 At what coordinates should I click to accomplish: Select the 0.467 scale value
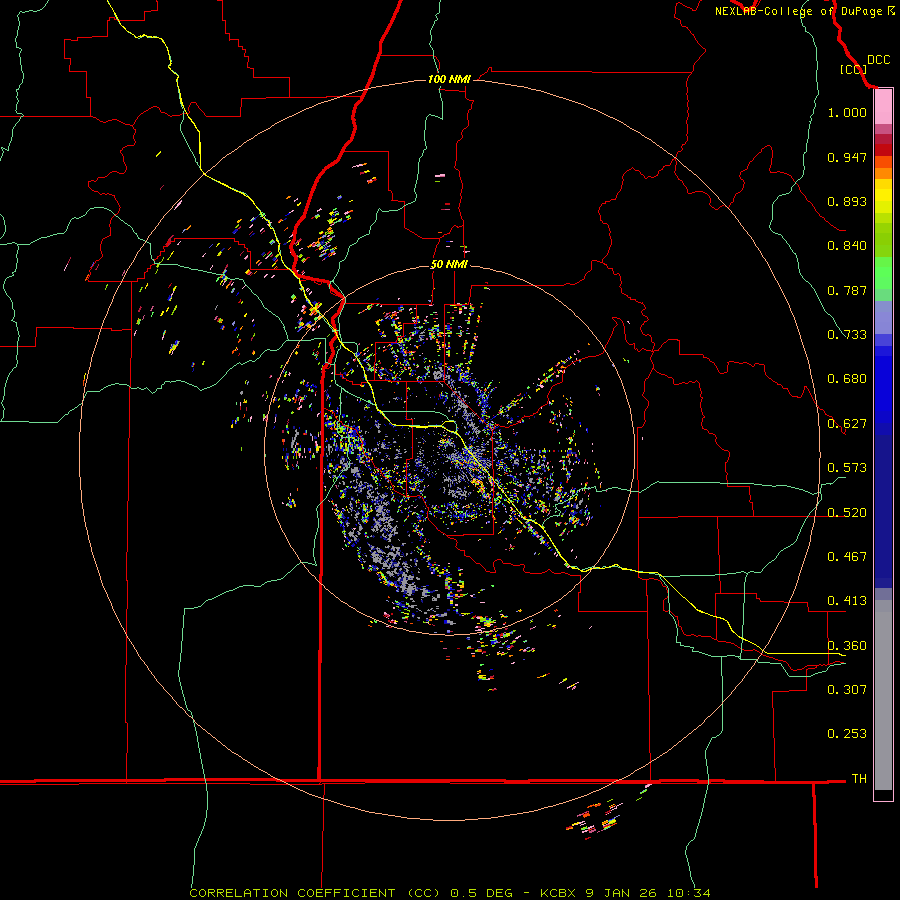tap(847, 557)
